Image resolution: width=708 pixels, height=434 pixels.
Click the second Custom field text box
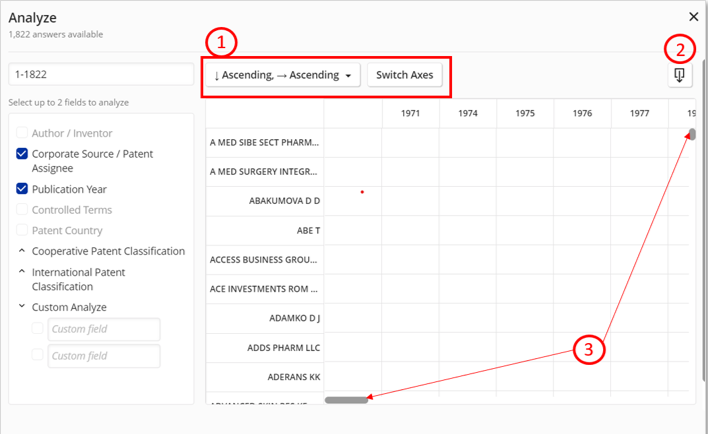point(104,355)
